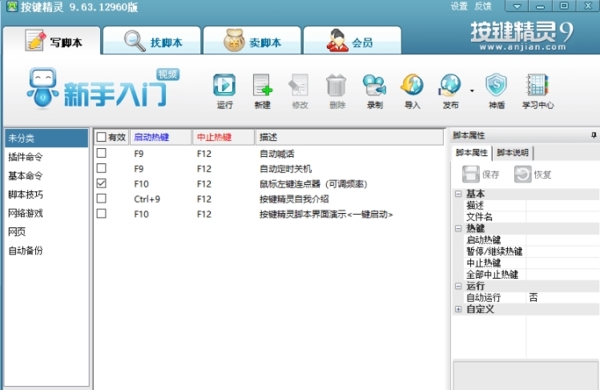Uncheck the 鼠标左键连点器 script checkbox
This screenshot has width=600, height=390.
pyautogui.click(x=101, y=183)
